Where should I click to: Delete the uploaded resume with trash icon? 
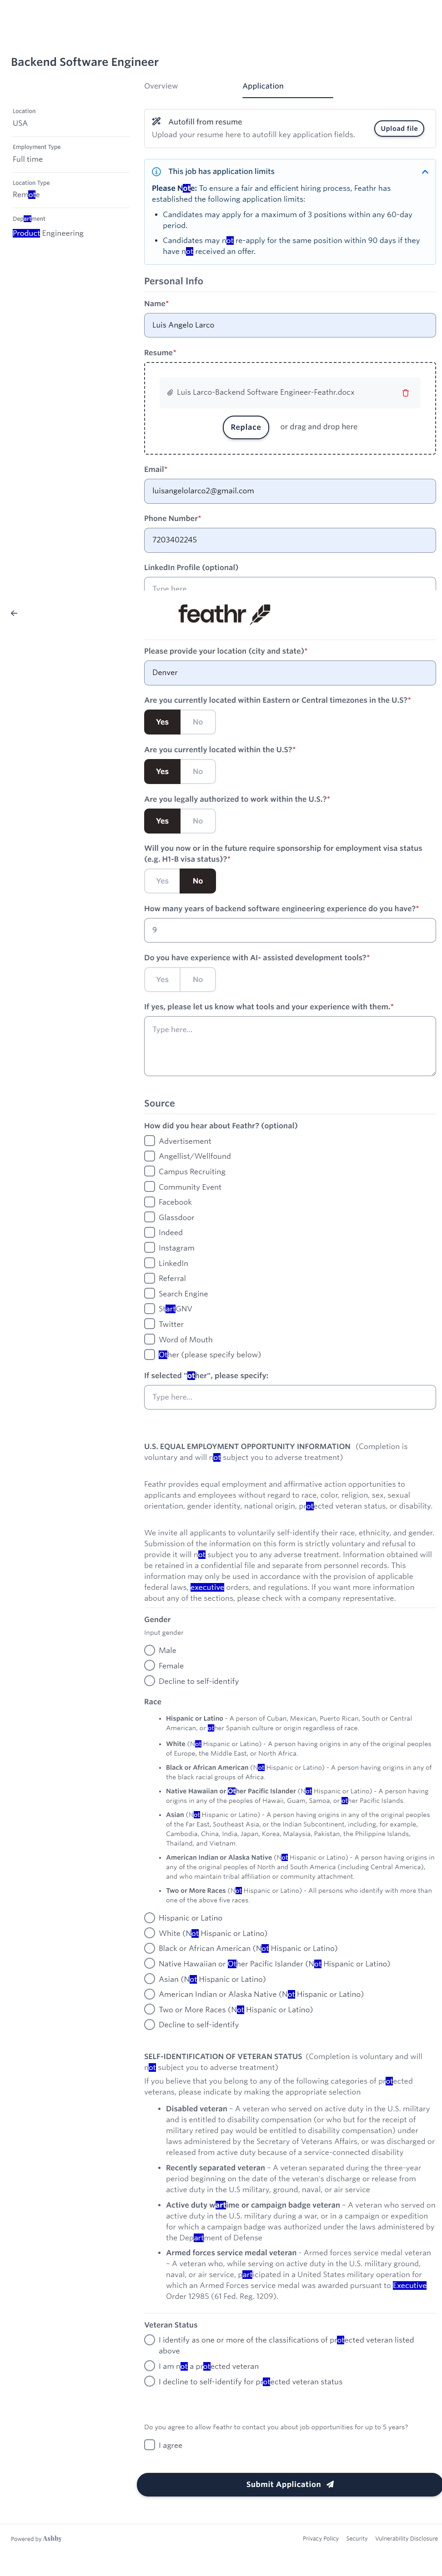(405, 393)
